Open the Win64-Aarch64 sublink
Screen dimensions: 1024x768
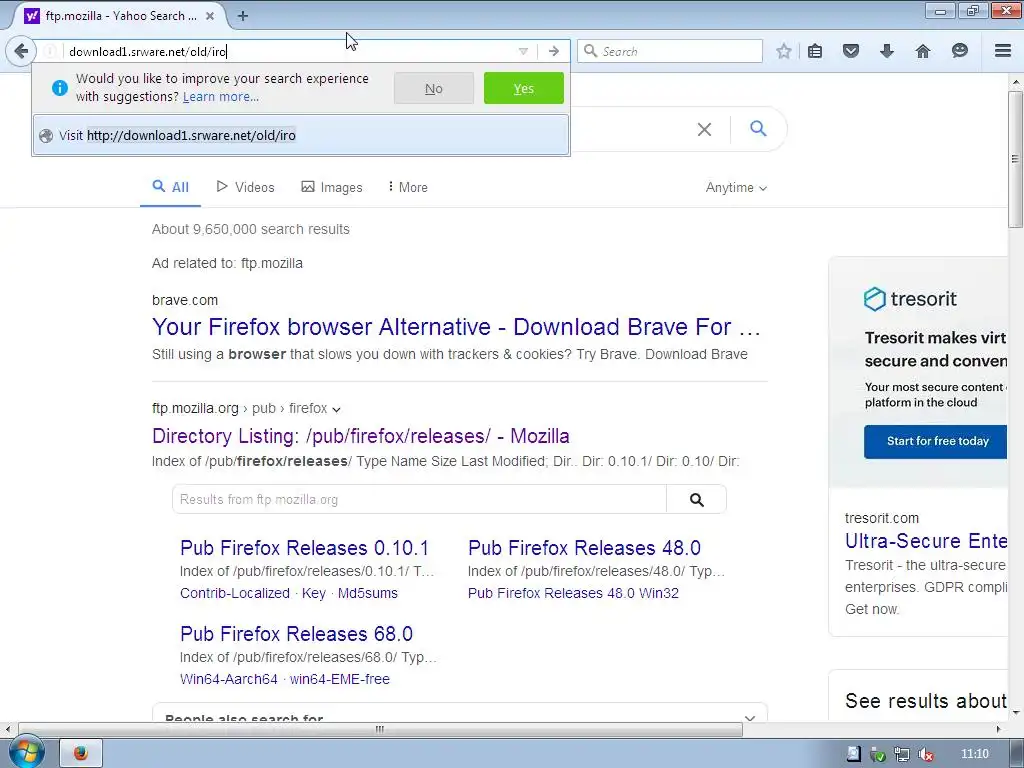coord(229,679)
